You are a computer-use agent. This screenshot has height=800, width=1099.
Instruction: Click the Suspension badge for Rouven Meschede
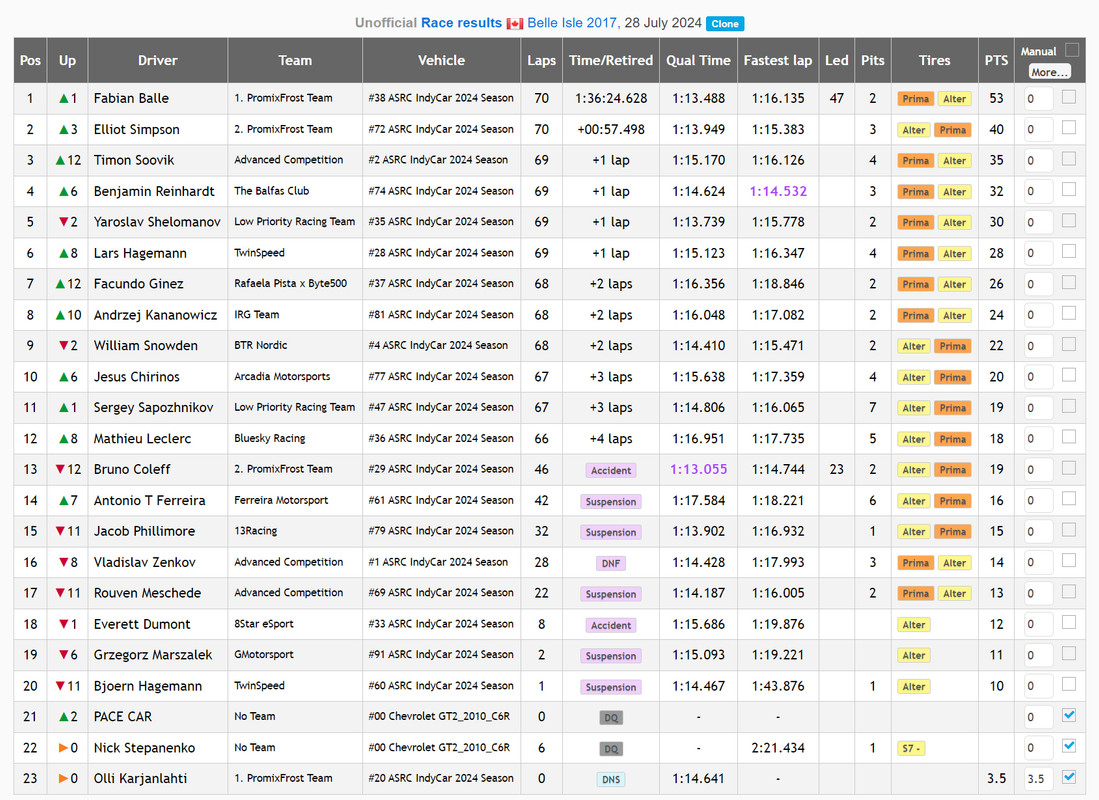point(610,594)
